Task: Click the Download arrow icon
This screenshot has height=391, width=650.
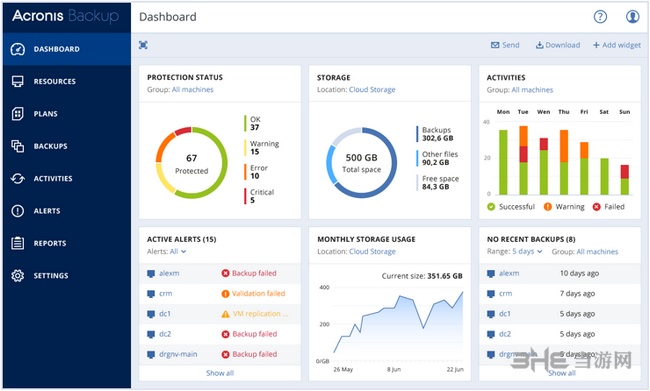Action: 539,45
